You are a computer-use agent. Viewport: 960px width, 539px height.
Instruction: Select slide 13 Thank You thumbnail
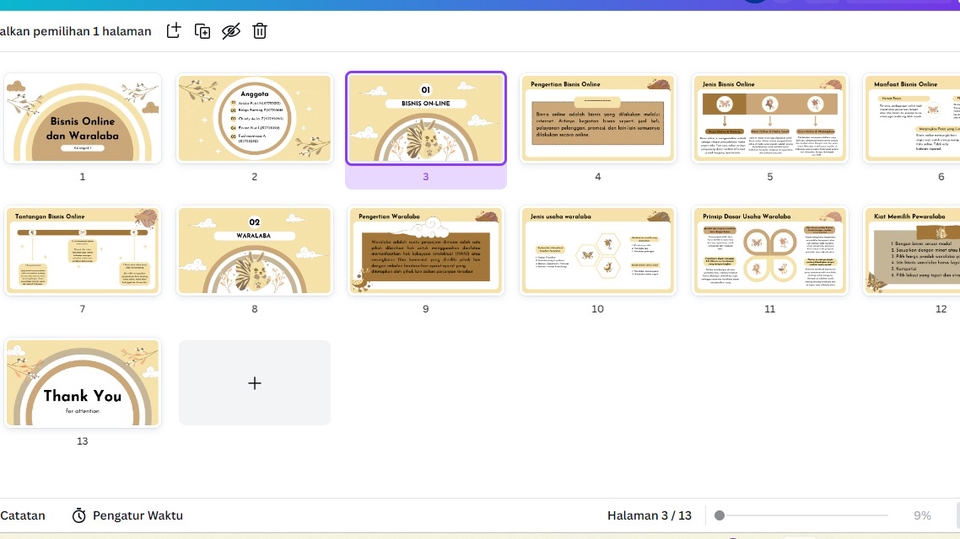pyautogui.click(x=83, y=383)
